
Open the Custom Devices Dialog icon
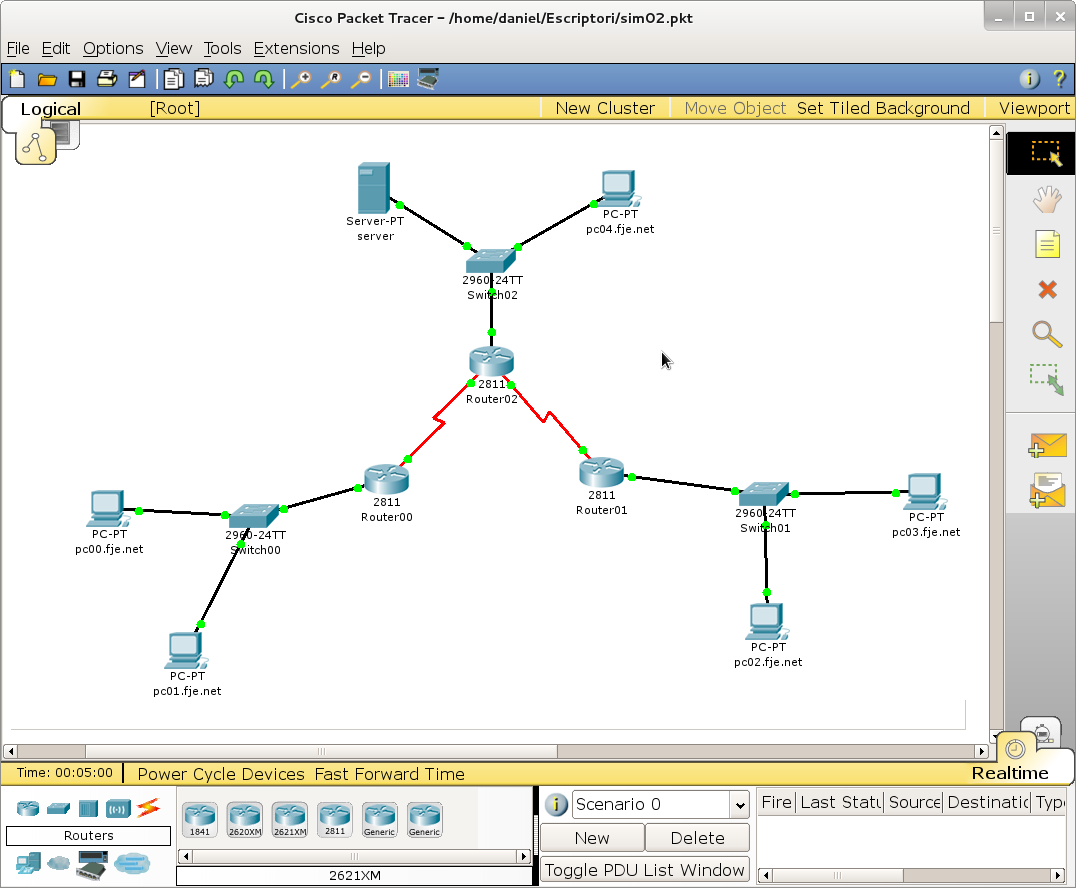tap(428, 79)
